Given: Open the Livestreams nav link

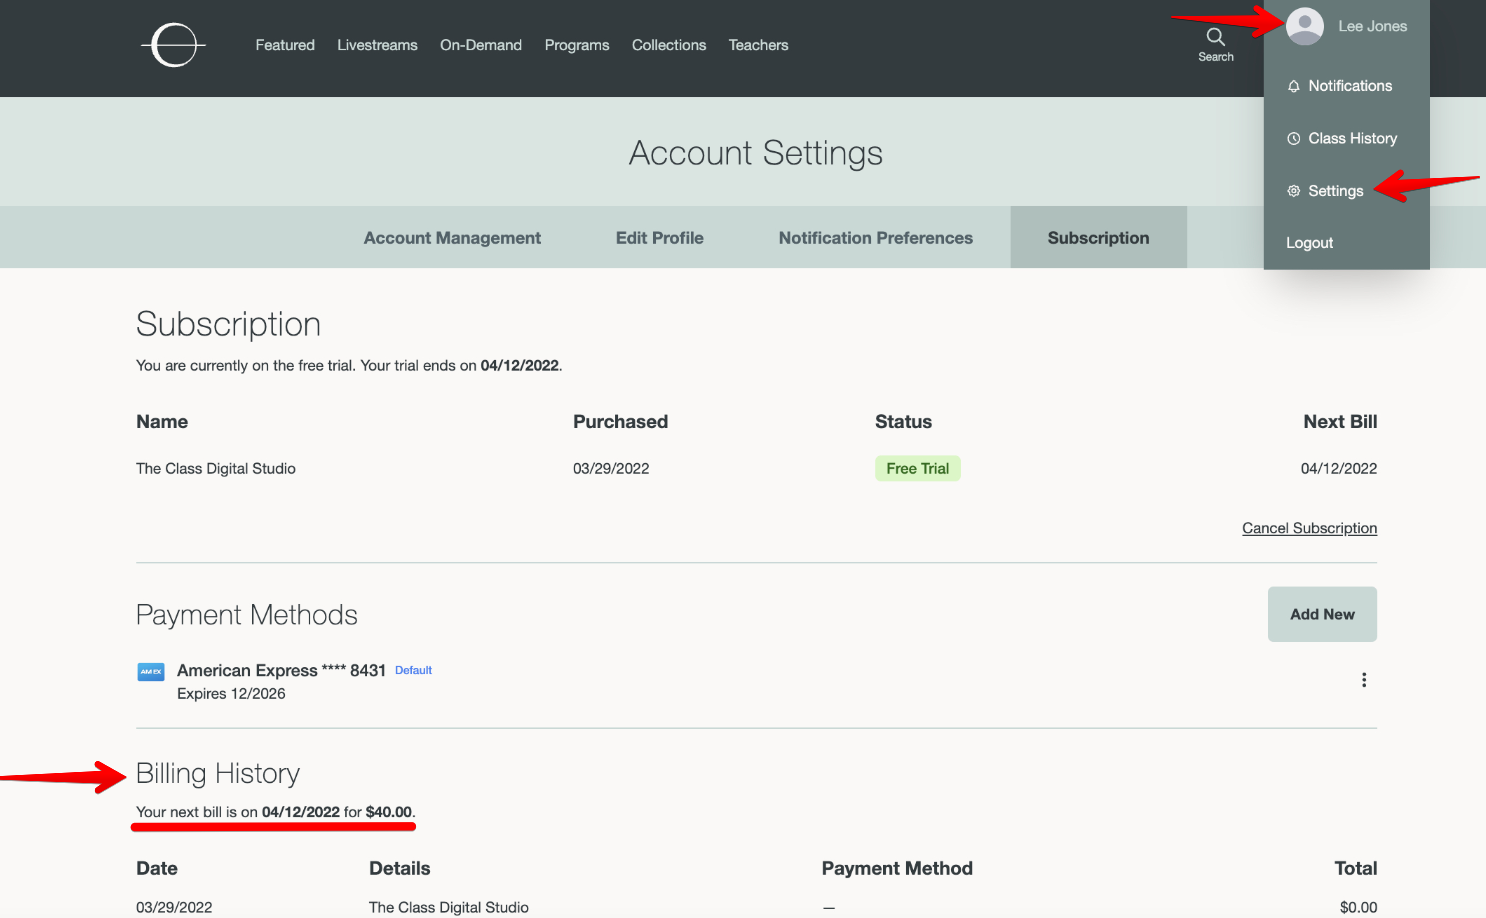Looking at the screenshot, I should pos(377,45).
